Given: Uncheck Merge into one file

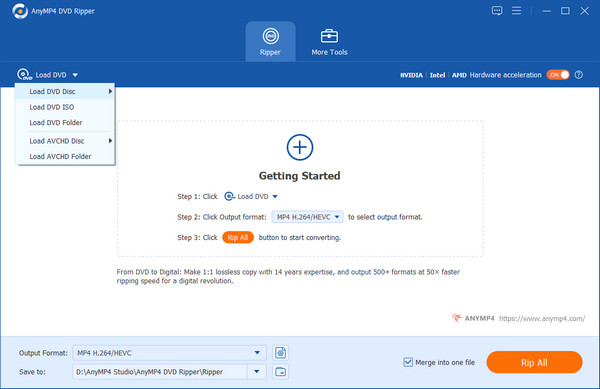Looking at the screenshot, I should (x=408, y=362).
